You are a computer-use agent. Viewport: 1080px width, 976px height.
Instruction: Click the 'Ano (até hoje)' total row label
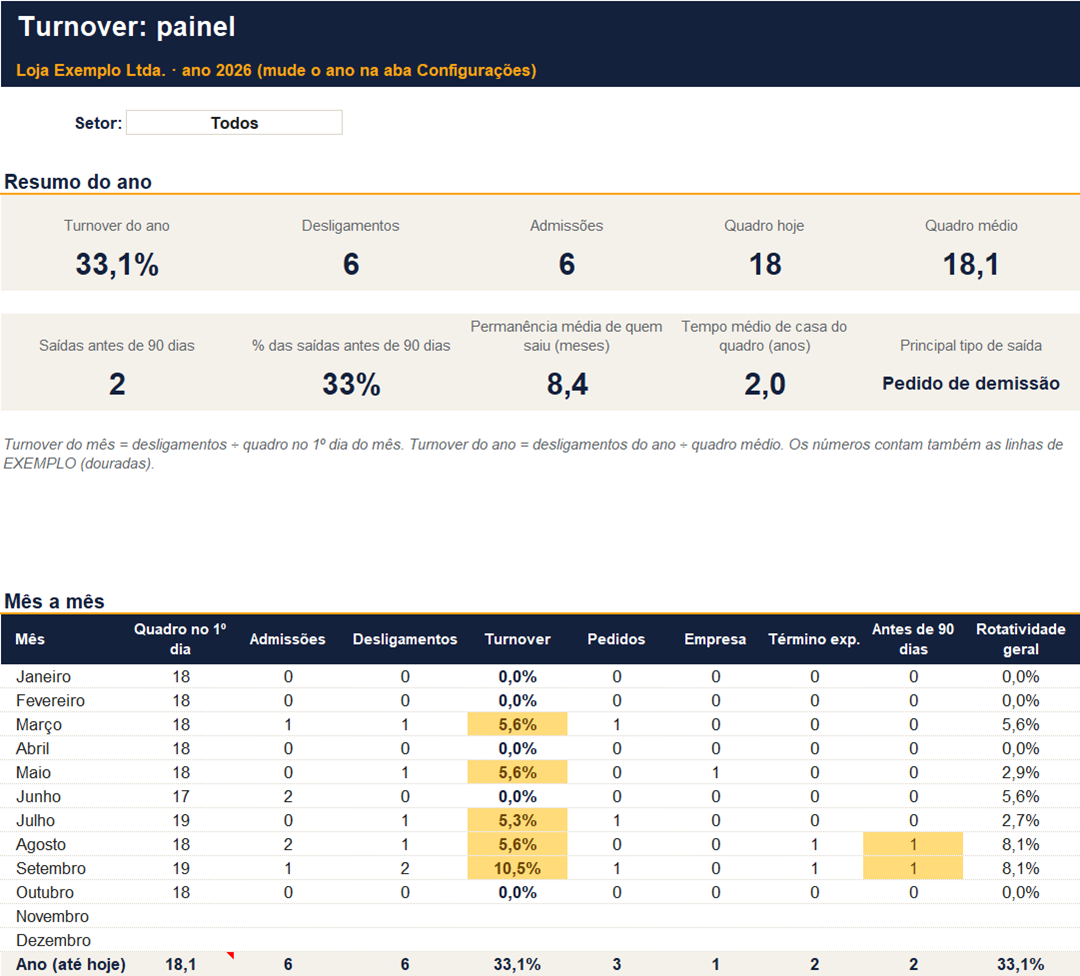pos(70,964)
